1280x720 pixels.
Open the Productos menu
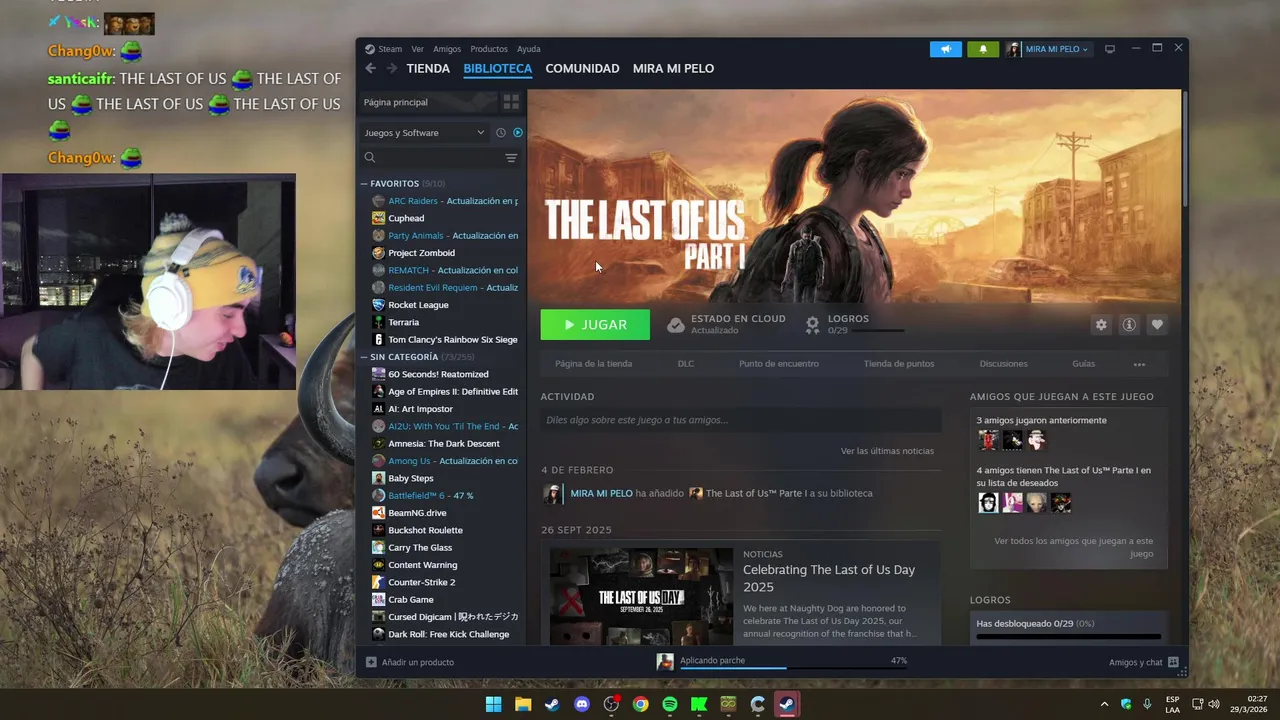pos(489,49)
